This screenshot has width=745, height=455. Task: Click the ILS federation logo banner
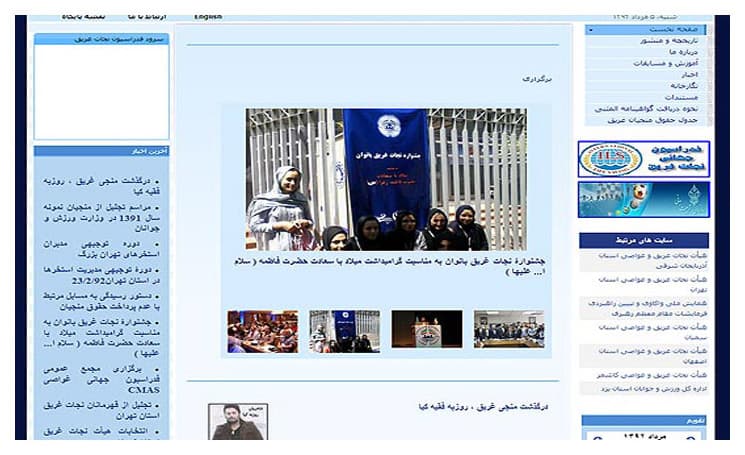coord(643,160)
